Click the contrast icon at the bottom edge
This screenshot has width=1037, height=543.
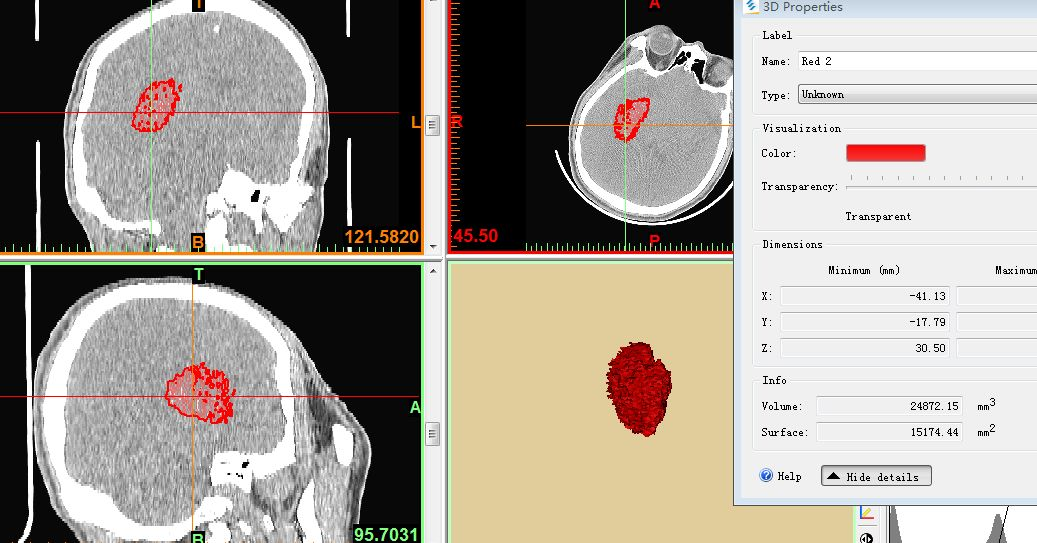tap(866, 538)
